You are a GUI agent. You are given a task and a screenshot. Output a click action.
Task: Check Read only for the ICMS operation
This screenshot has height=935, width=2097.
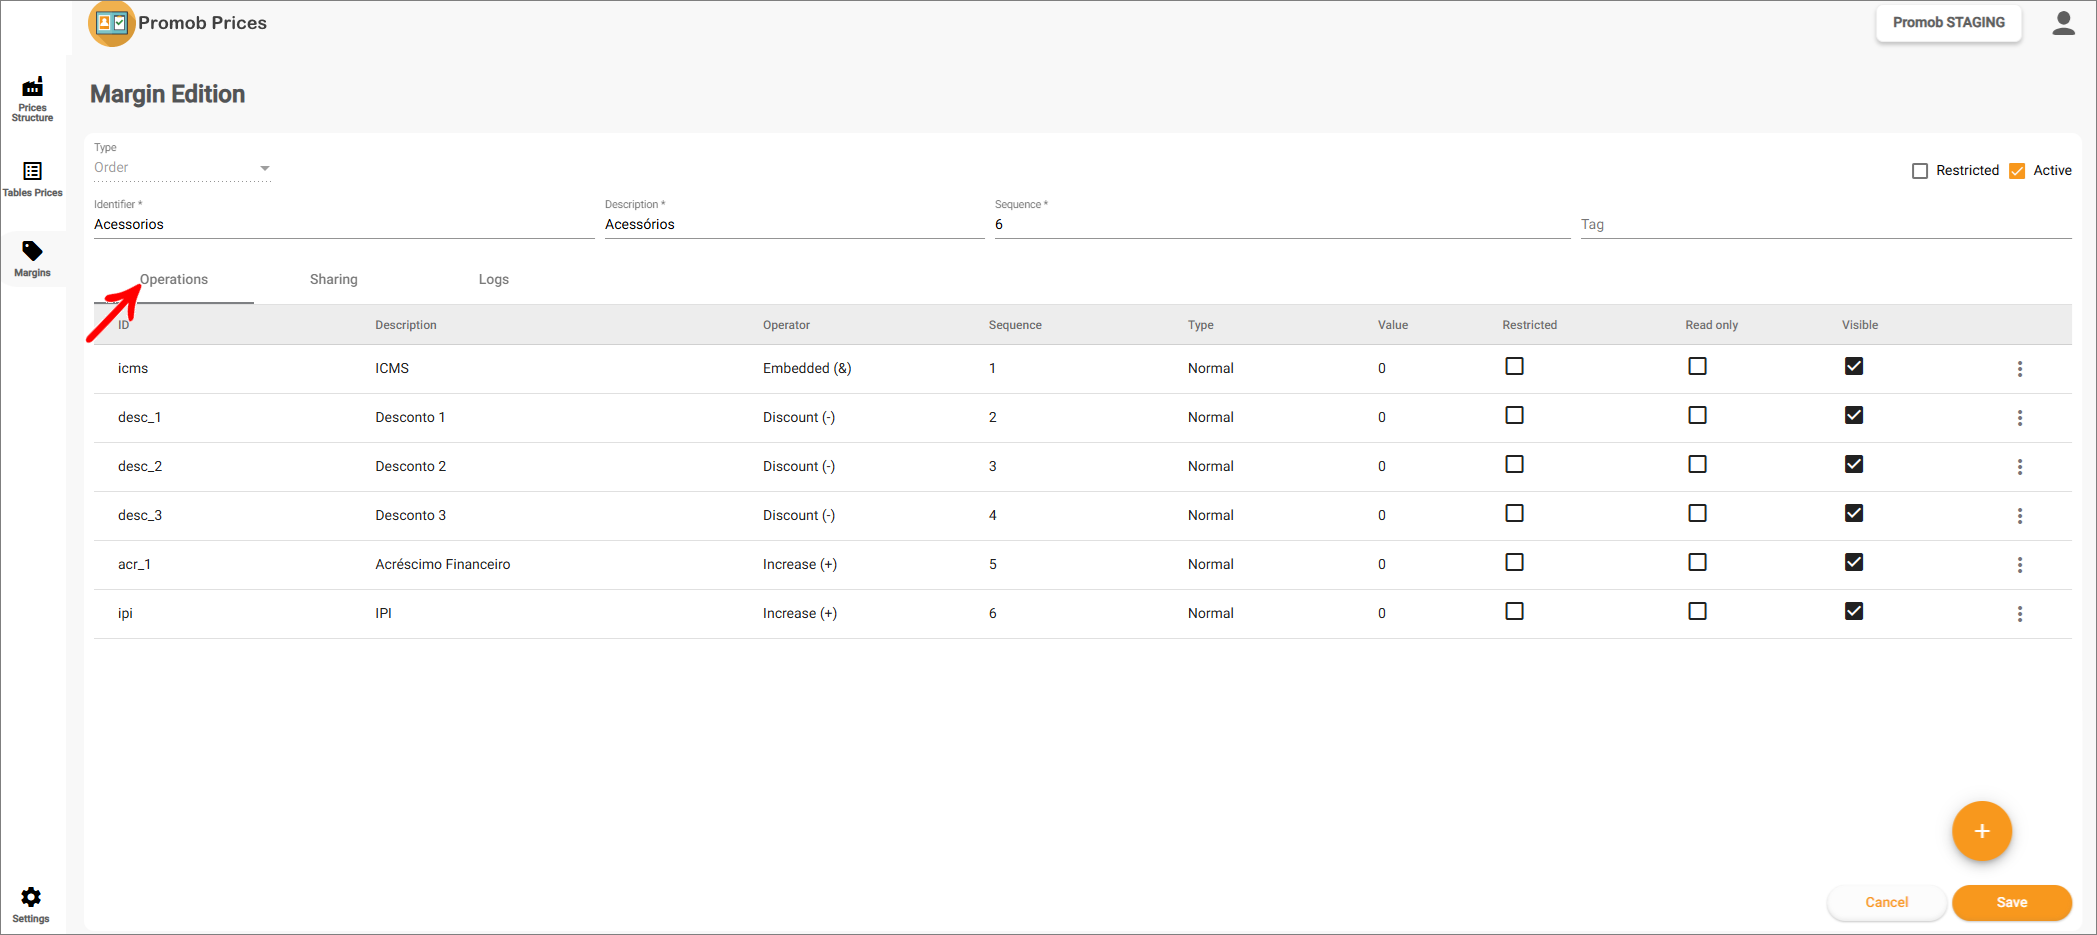[1697, 366]
